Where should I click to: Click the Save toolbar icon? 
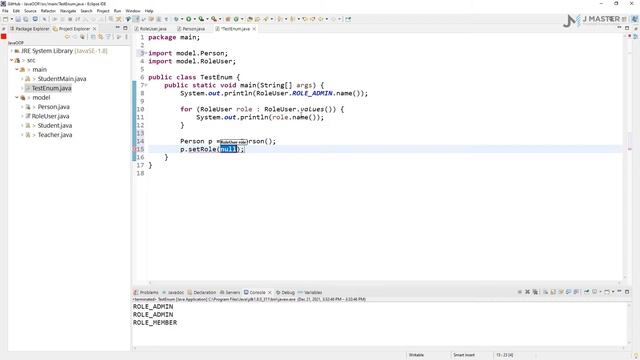(x=18, y=19)
